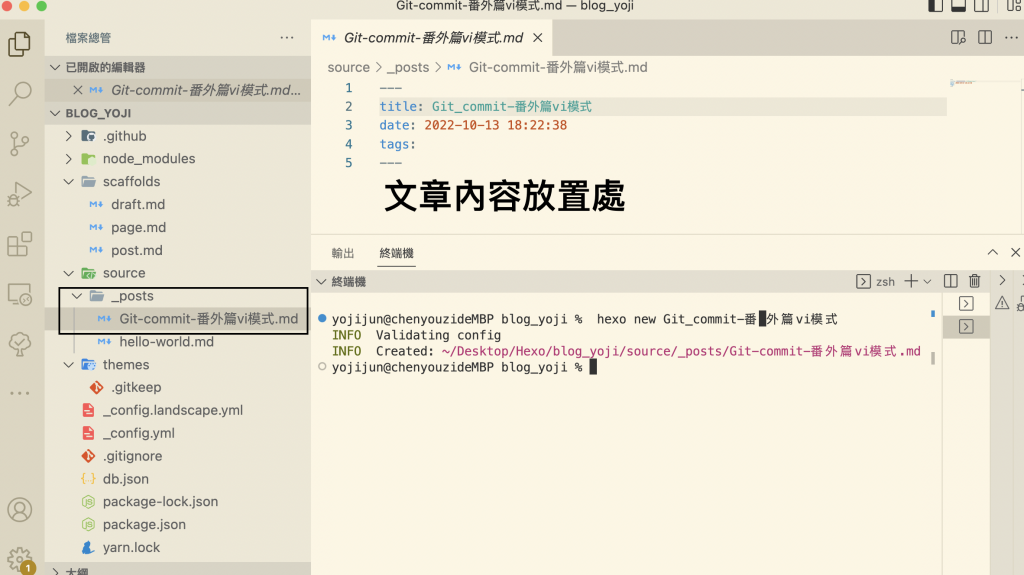Open markdown preview to the side

pyautogui.click(x=958, y=38)
